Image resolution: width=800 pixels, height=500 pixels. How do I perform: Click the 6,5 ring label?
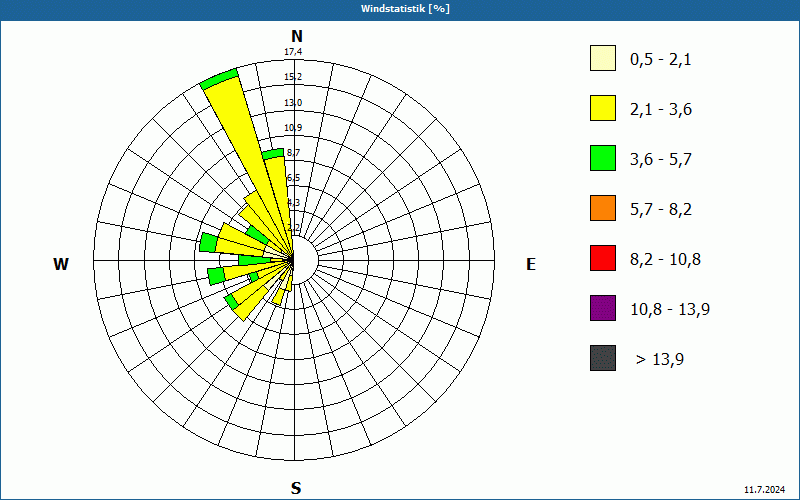pyautogui.click(x=293, y=178)
